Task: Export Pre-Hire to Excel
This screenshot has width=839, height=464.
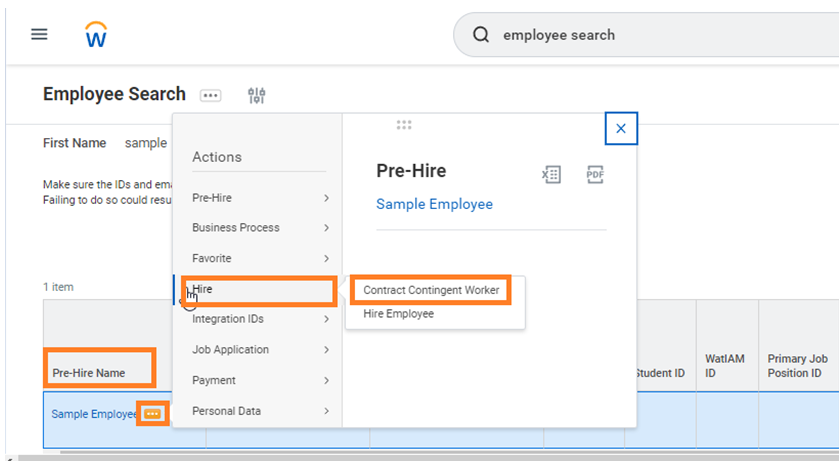Action: point(551,174)
